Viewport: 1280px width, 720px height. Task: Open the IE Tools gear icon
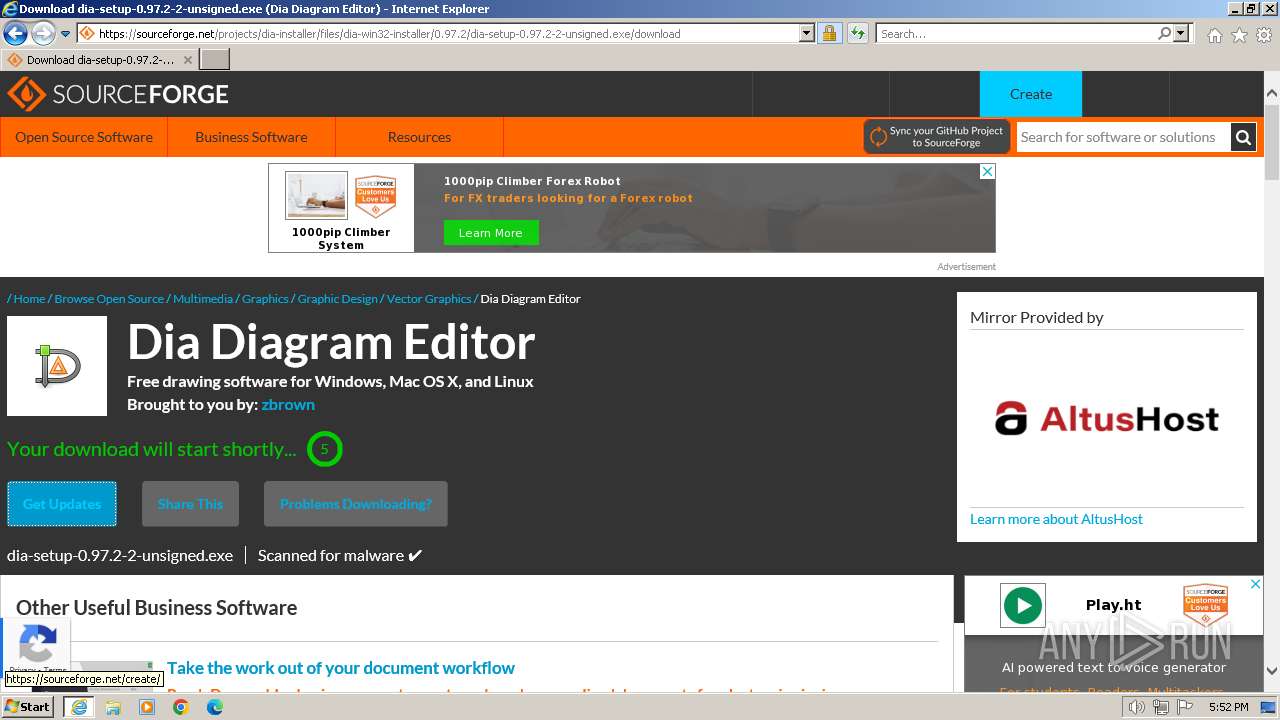coord(1264,35)
